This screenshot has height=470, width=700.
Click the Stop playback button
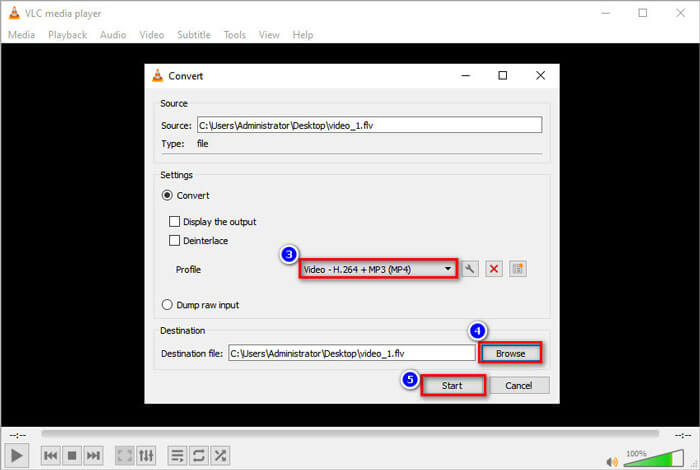pyautogui.click(x=72, y=456)
